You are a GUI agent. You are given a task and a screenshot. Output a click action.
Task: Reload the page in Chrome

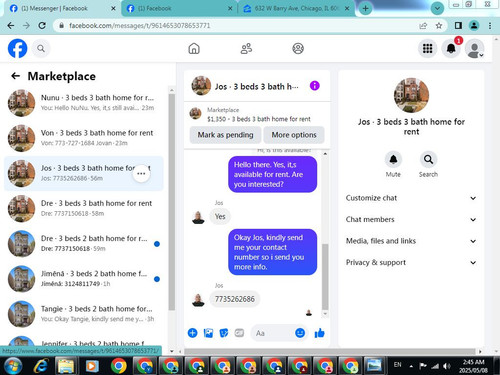pyautogui.click(x=42, y=25)
